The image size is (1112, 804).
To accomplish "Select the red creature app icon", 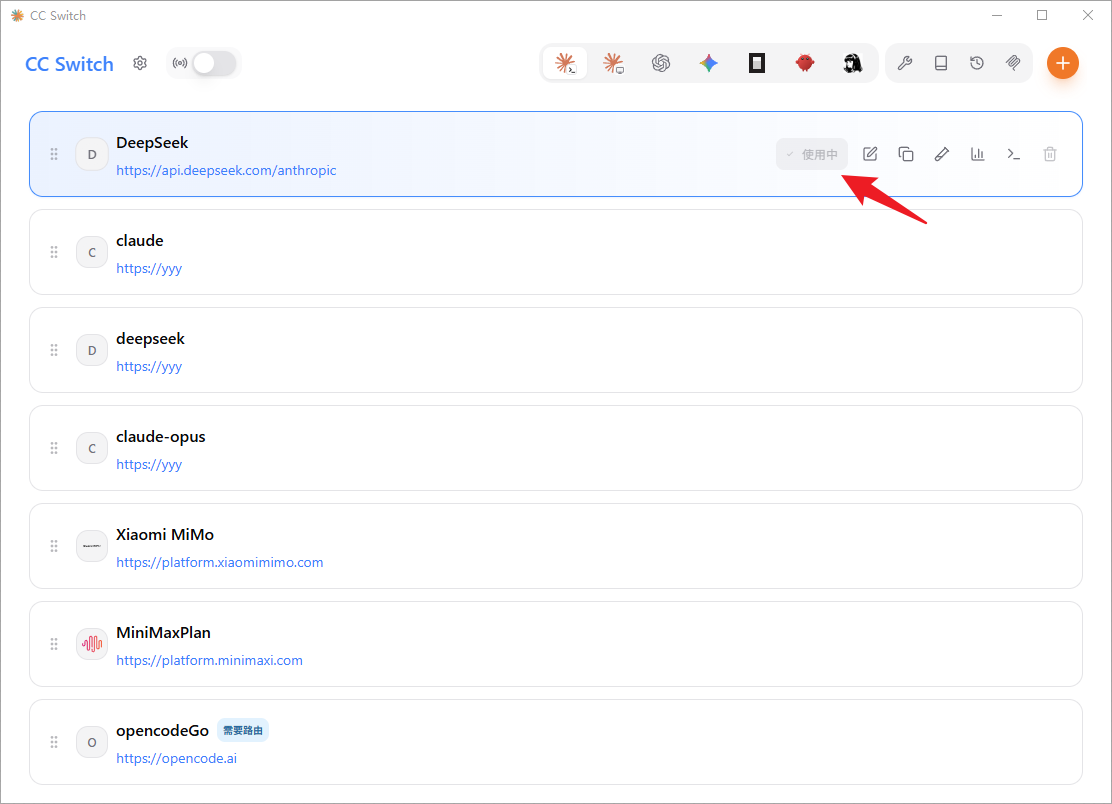I will click(x=804, y=63).
